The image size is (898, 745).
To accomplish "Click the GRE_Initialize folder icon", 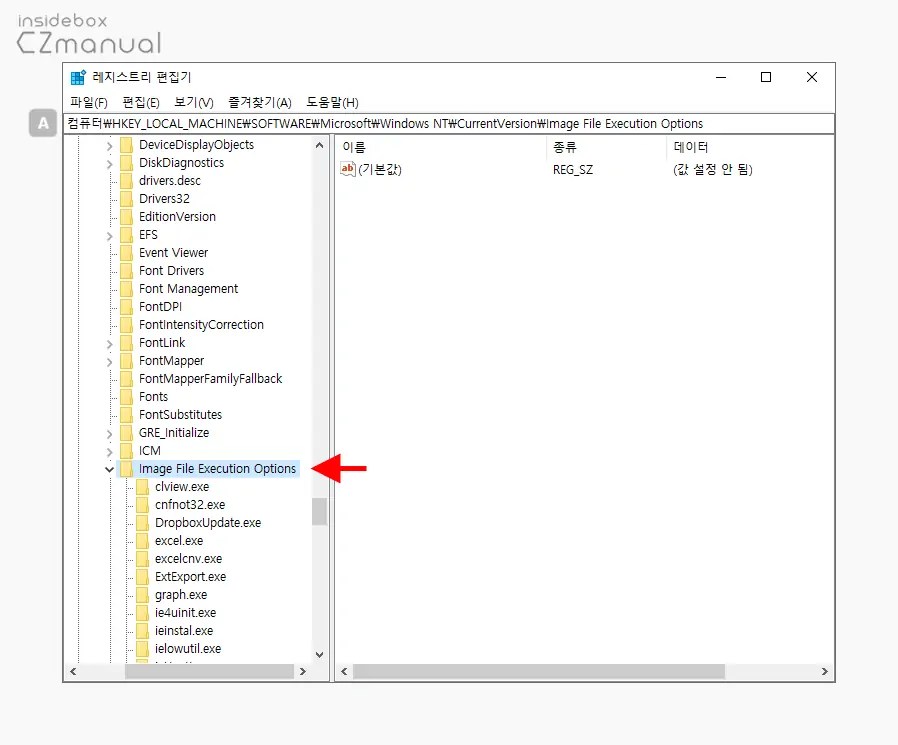I will (127, 433).
